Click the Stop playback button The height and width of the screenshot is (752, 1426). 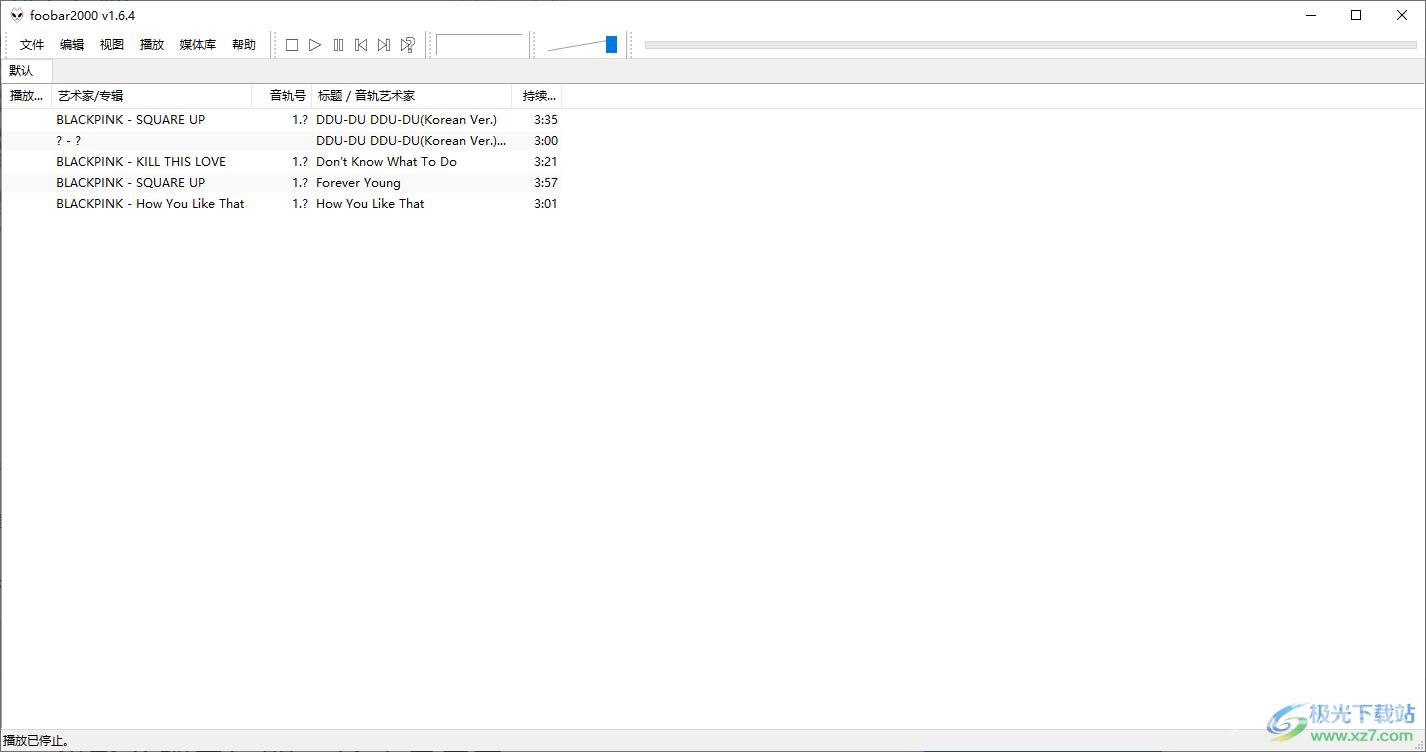coord(292,45)
